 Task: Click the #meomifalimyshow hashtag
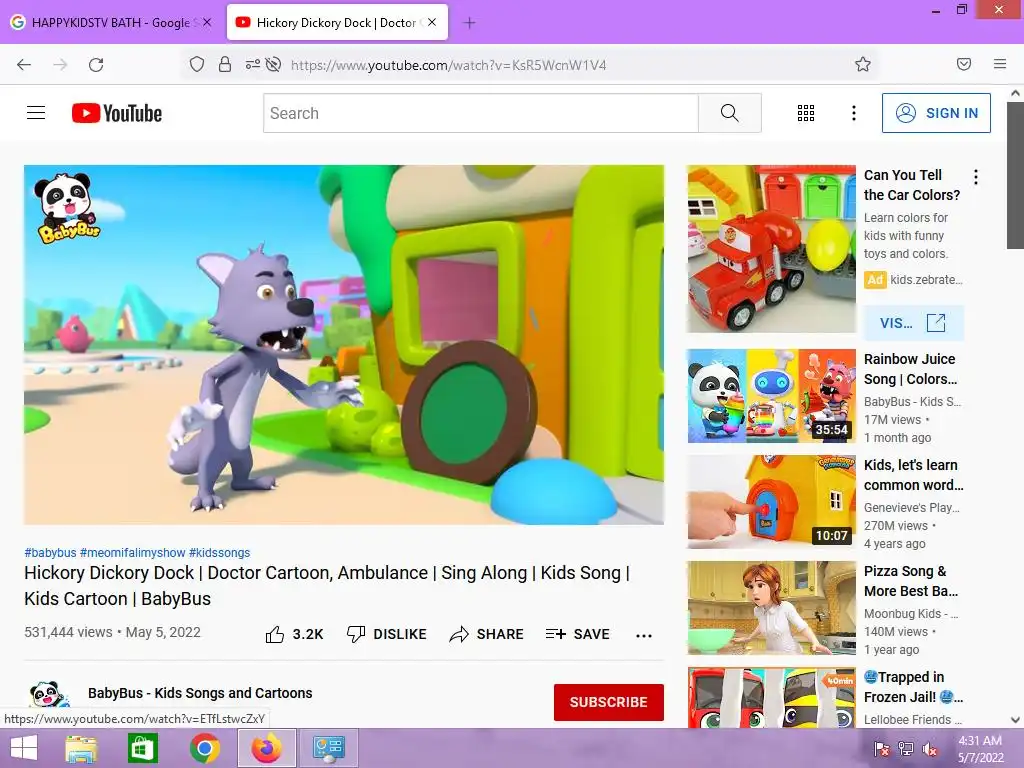(133, 552)
